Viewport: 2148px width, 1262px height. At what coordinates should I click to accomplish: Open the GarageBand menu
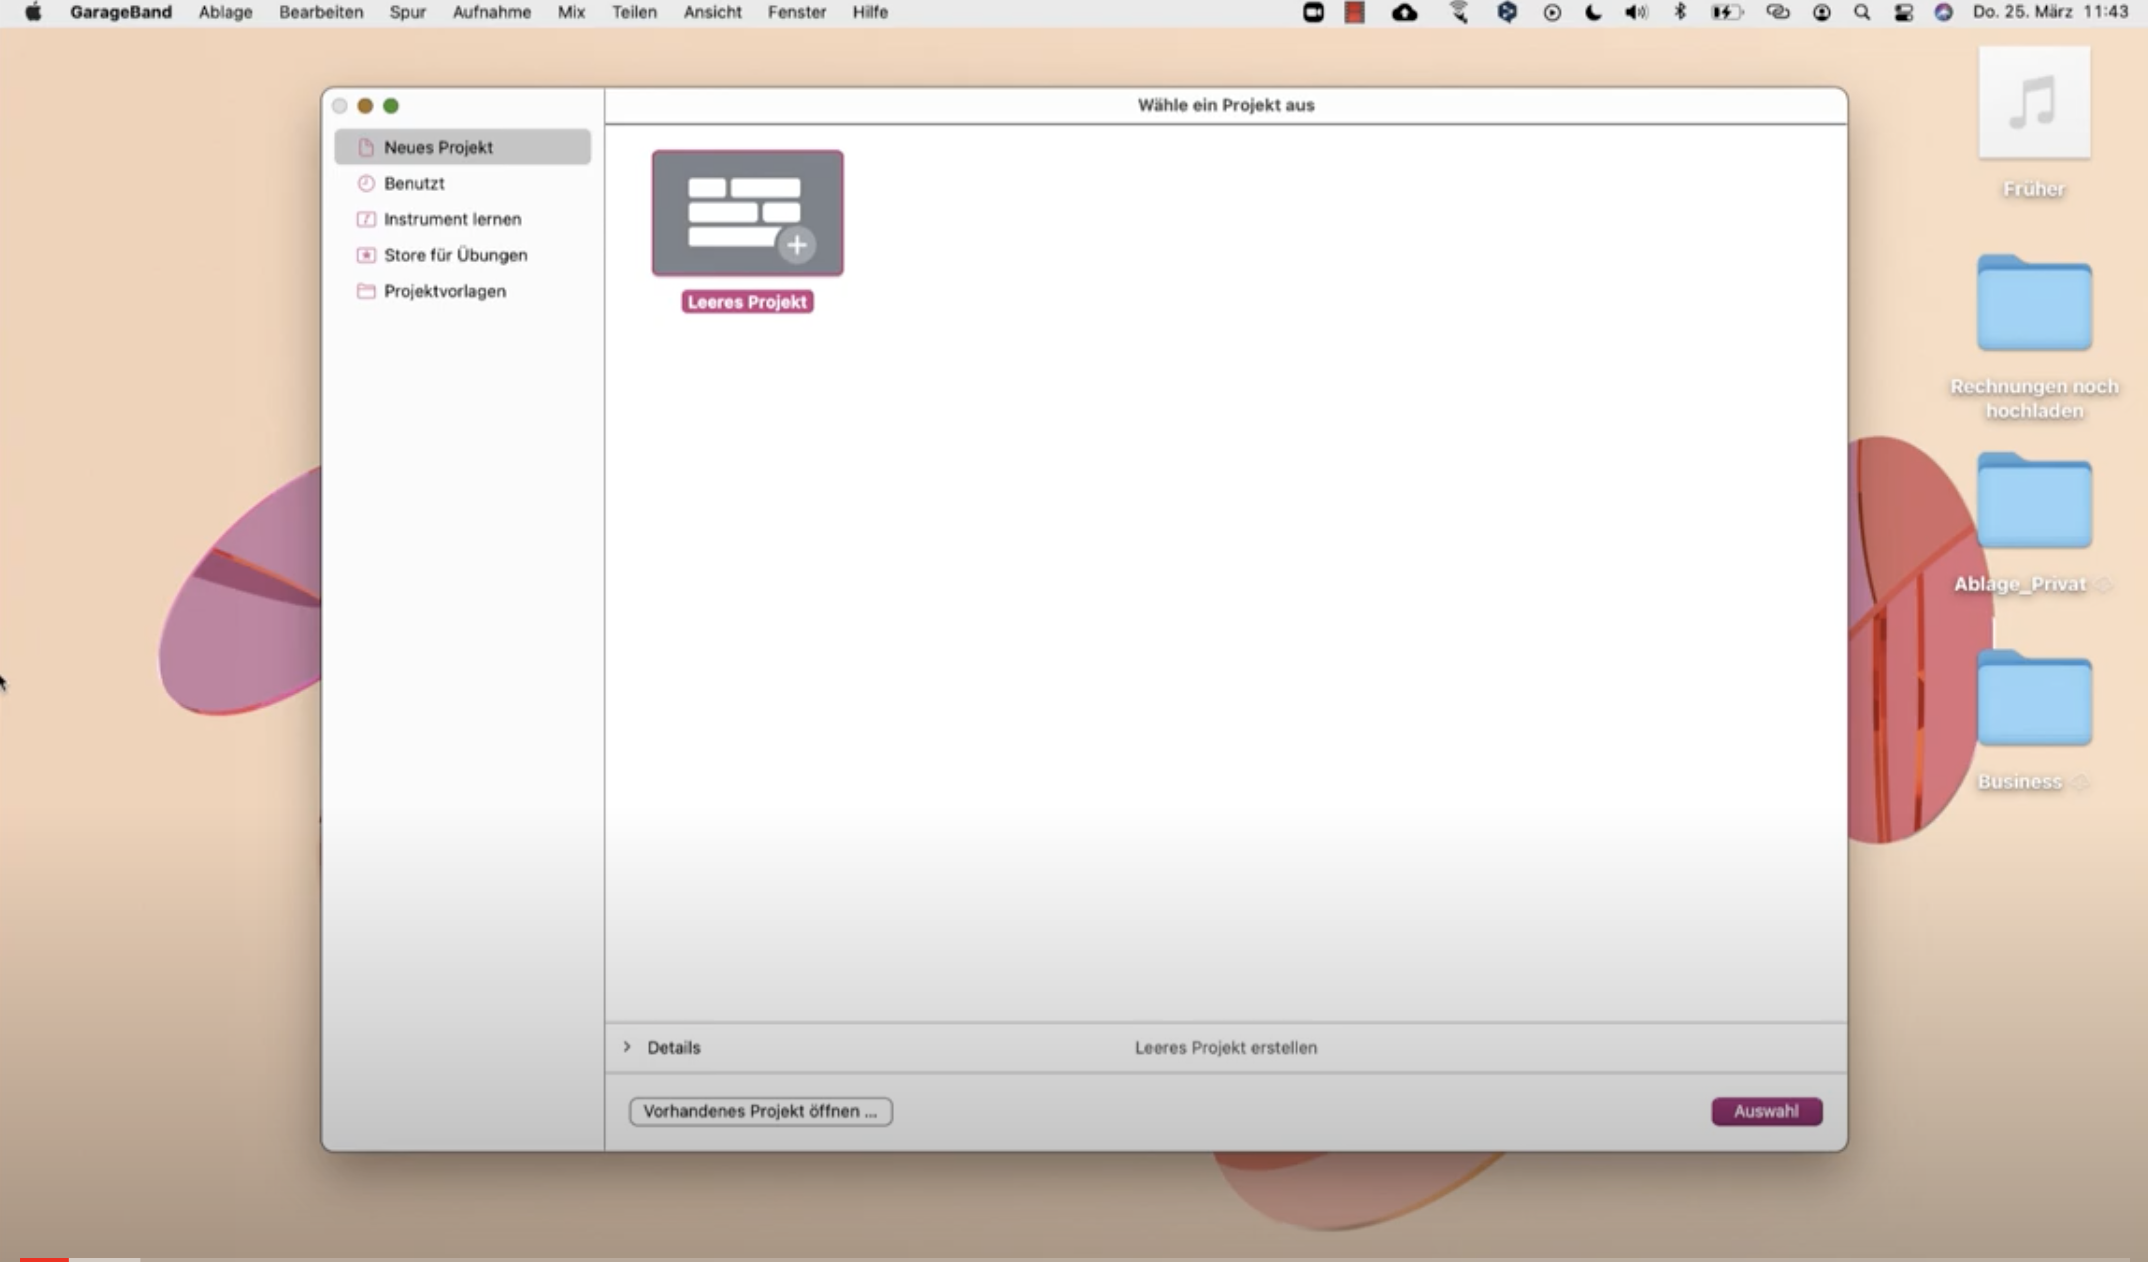pyautogui.click(x=121, y=12)
